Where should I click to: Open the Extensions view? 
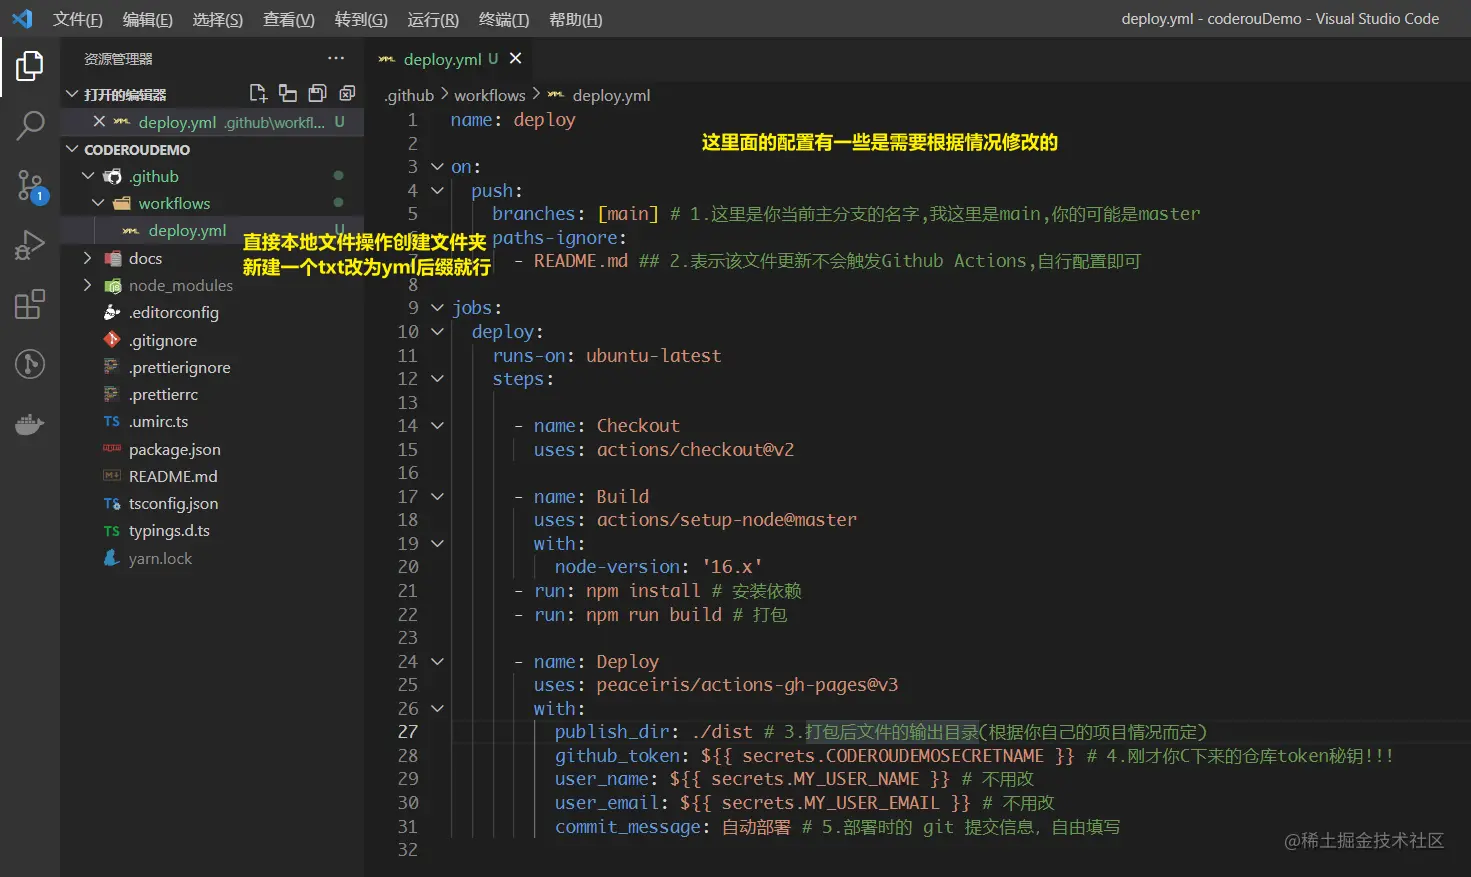[29, 304]
